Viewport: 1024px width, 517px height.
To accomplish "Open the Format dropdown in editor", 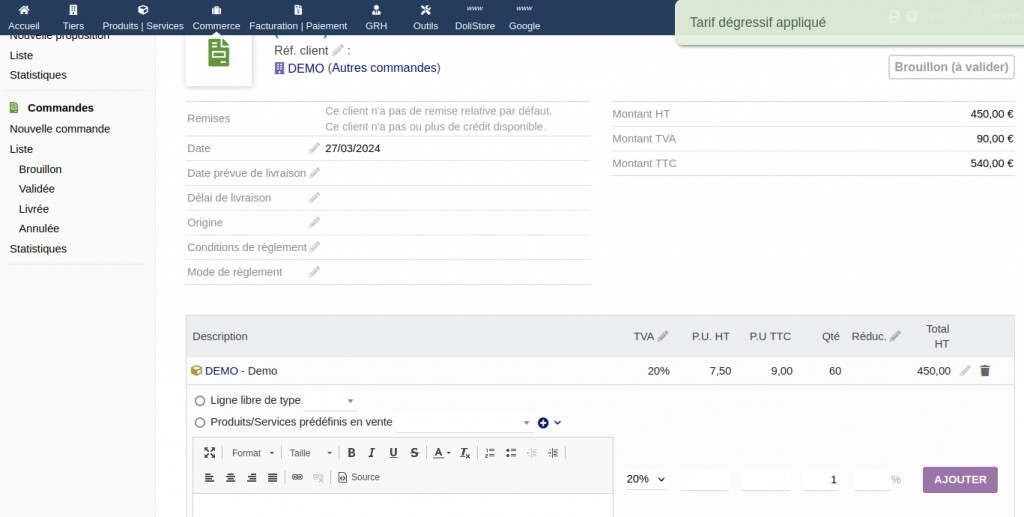I will (x=252, y=453).
